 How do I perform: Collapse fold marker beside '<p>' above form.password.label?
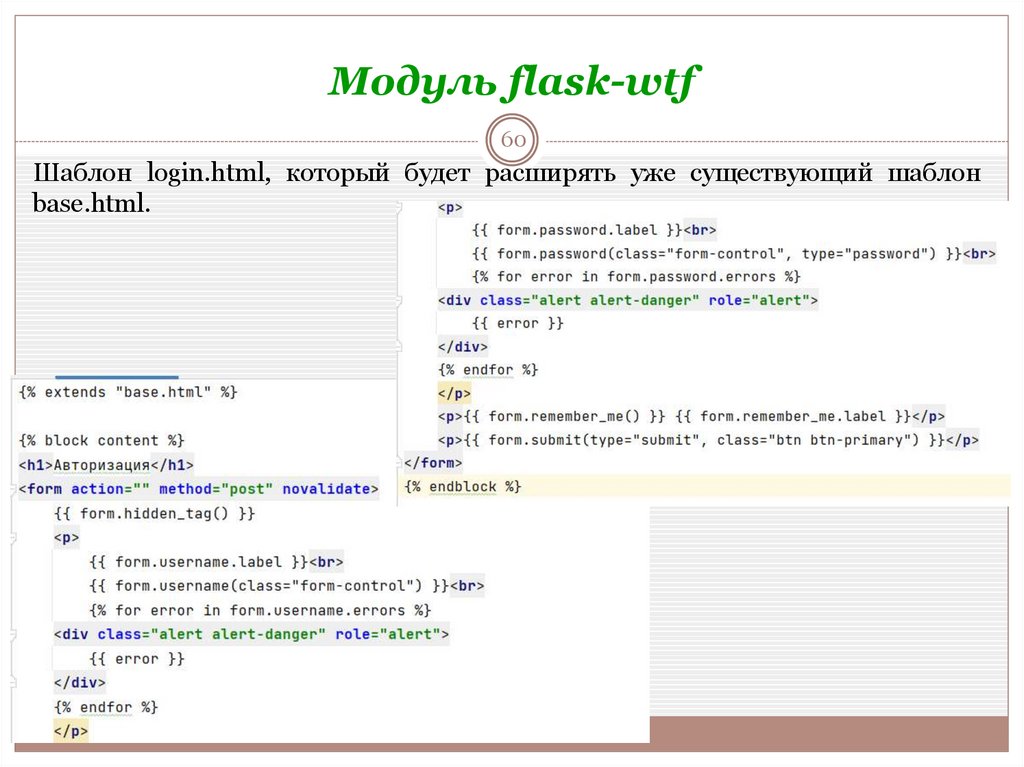click(399, 208)
